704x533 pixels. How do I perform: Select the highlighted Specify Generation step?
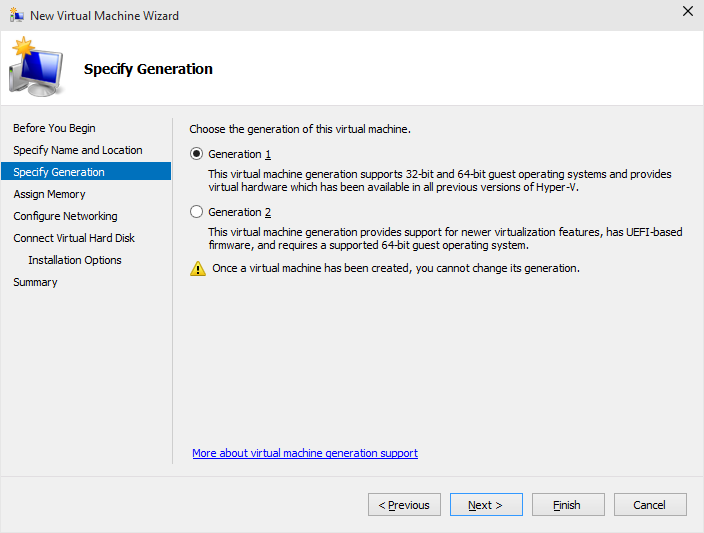(x=86, y=172)
